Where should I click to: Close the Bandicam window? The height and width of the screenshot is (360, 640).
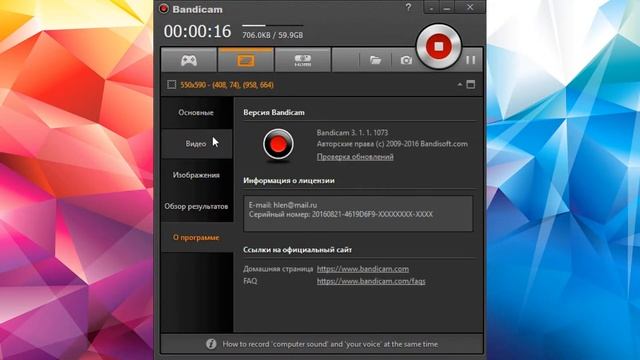(470, 7)
